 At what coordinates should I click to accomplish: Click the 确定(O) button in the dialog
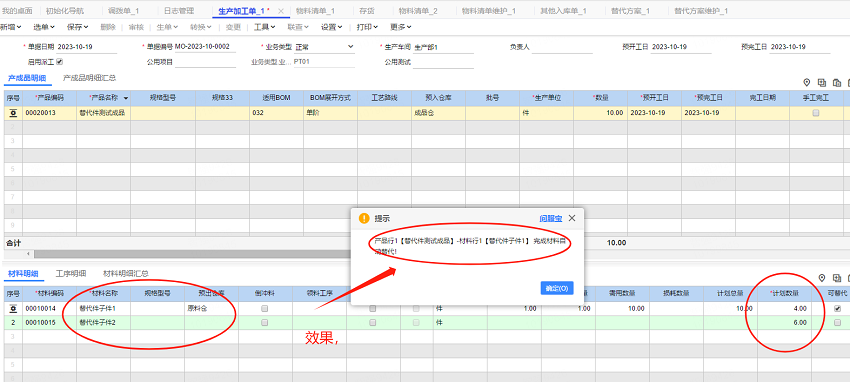(x=557, y=288)
